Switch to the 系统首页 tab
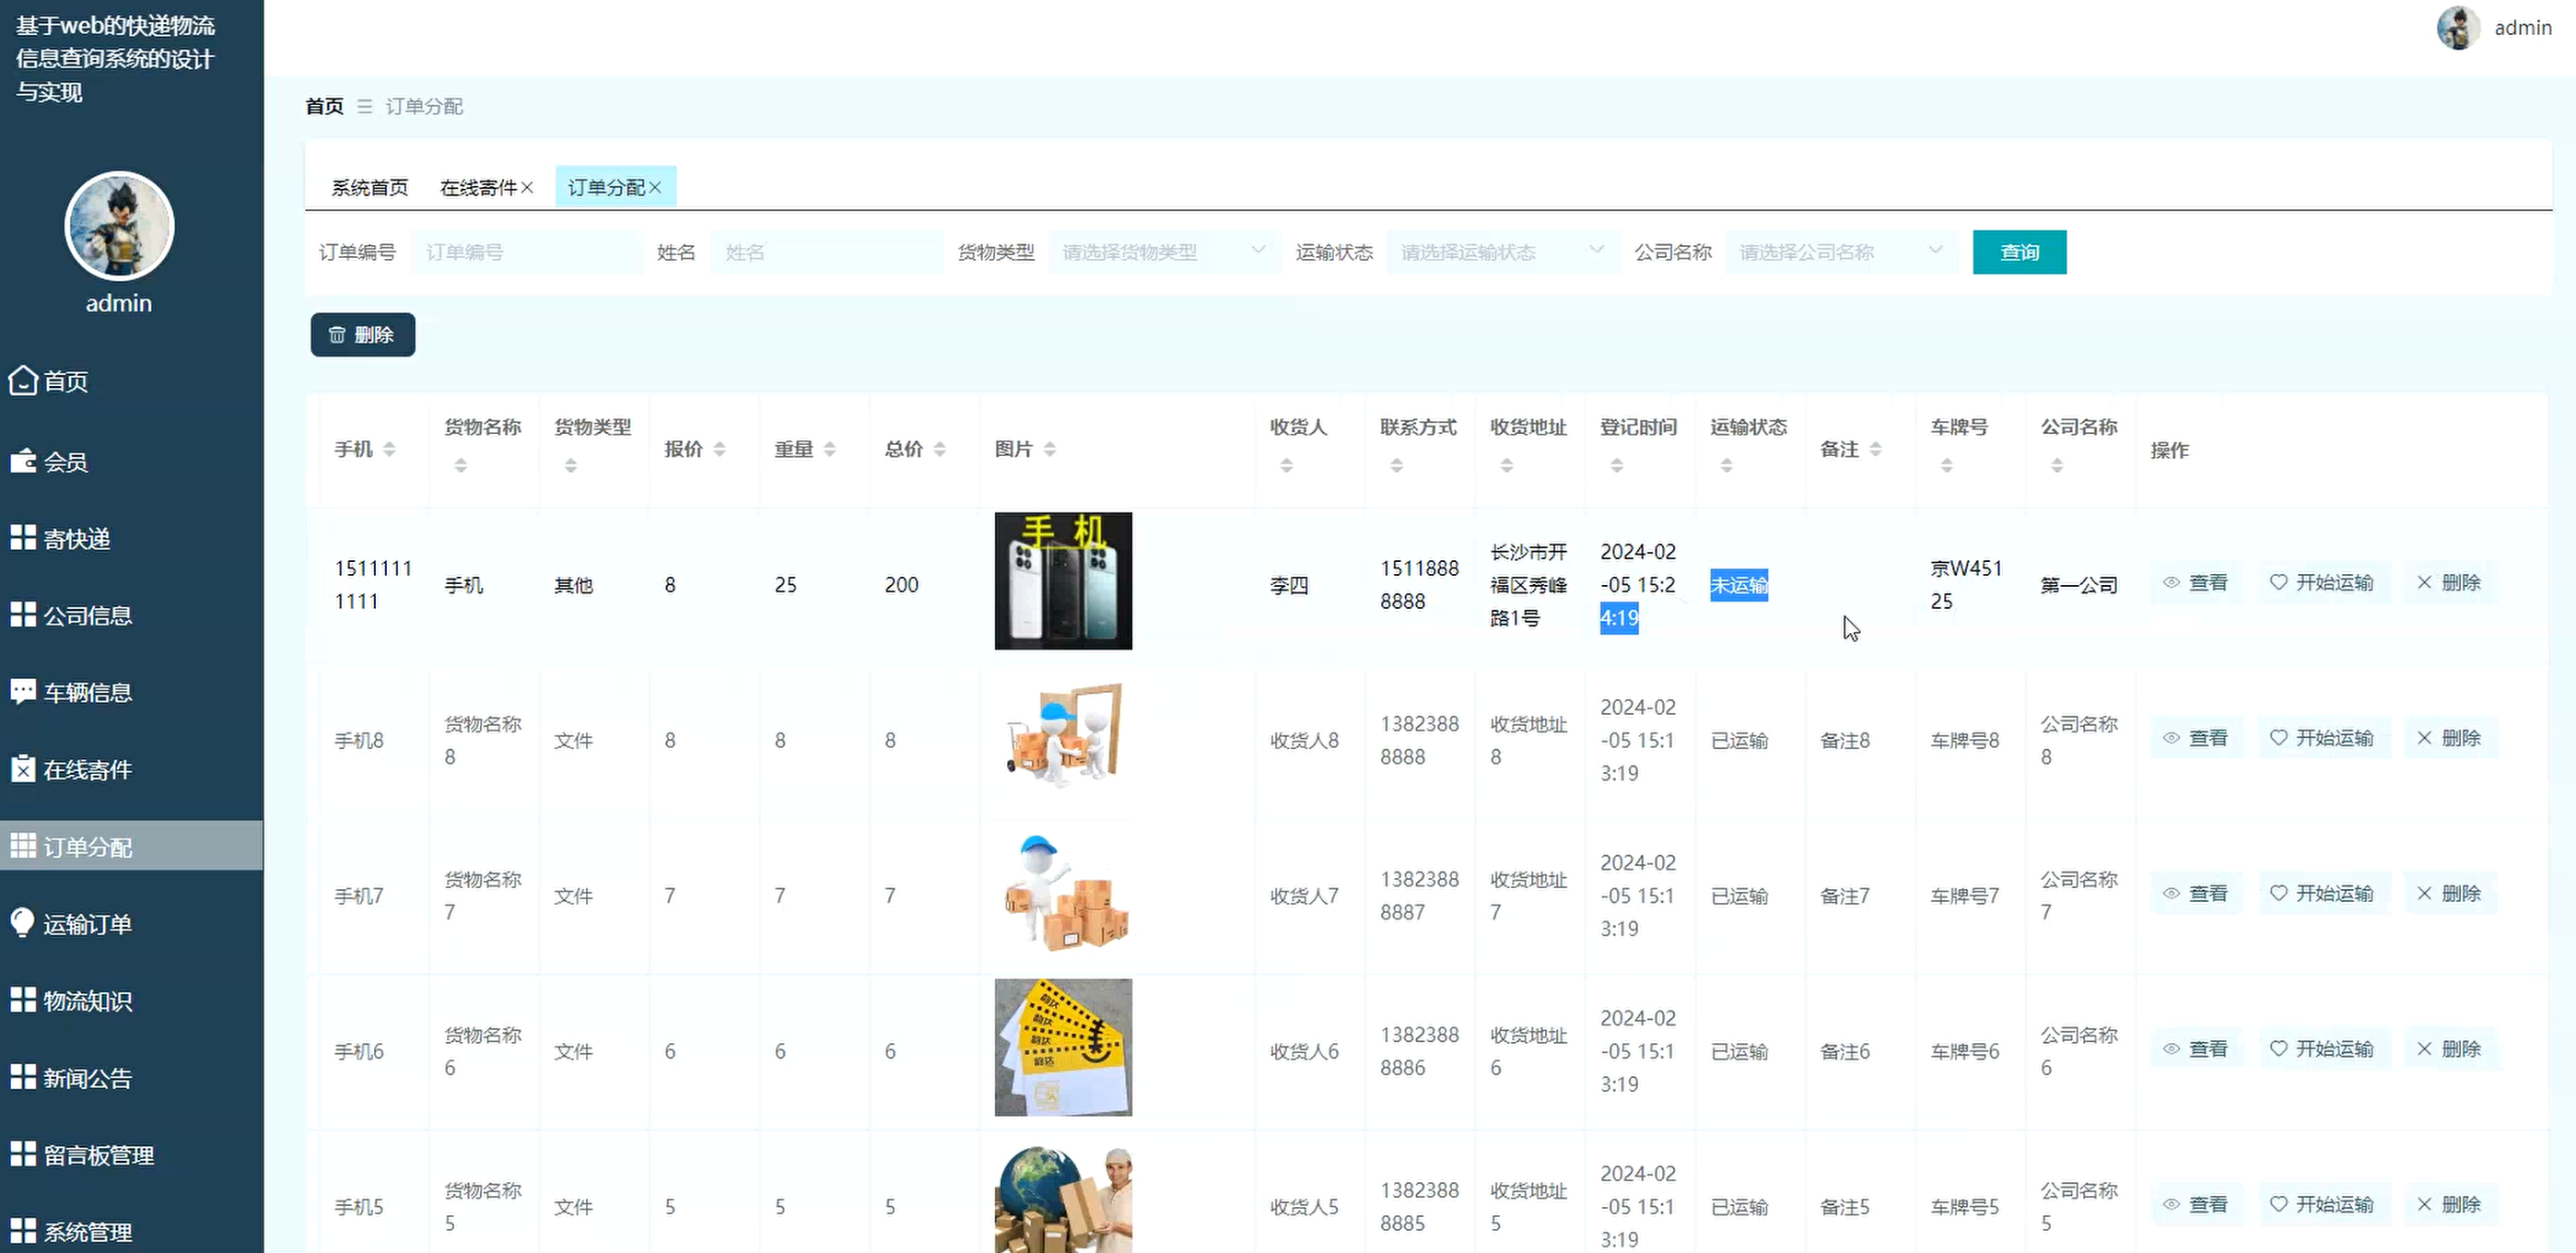2576x1253 pixels. click(x=370, y=187)
